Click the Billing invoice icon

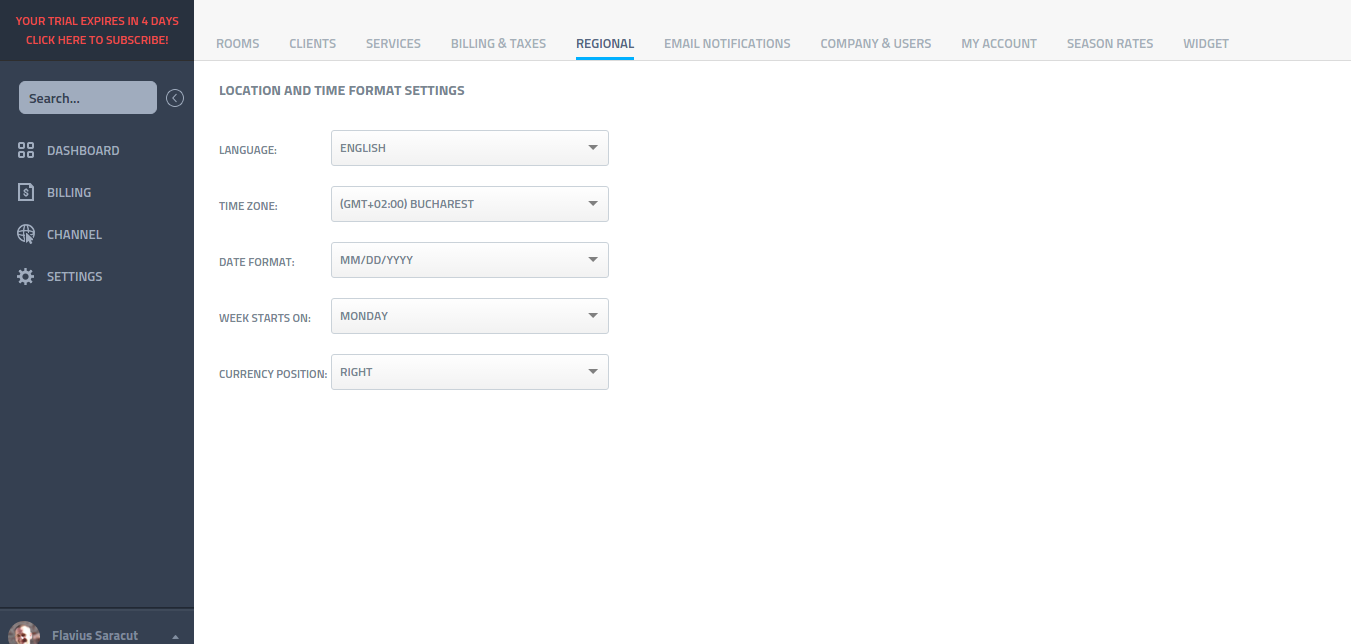point(26,192)
